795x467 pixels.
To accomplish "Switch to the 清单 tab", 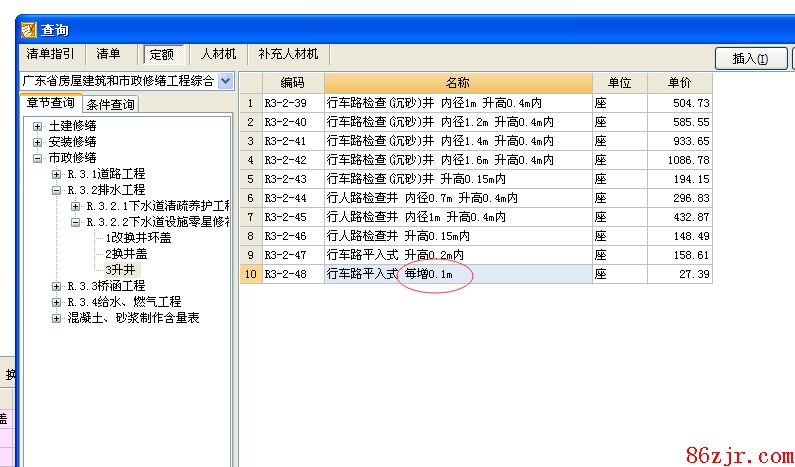I will (x=108, y=54).
